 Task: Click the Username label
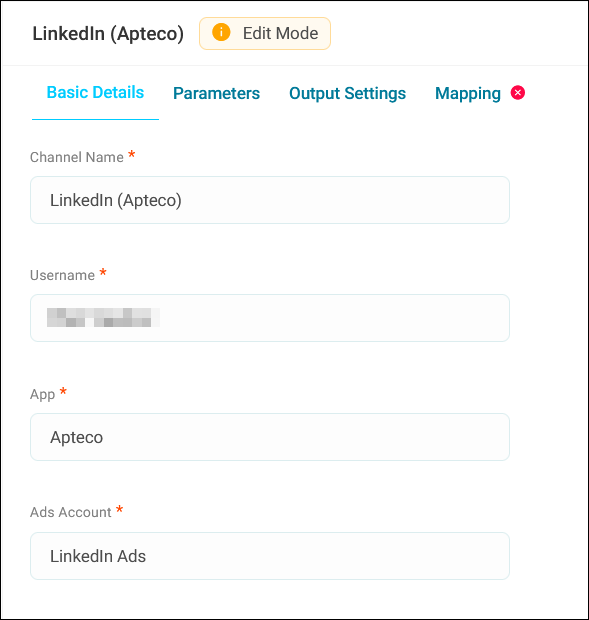(x=62, y=275)
